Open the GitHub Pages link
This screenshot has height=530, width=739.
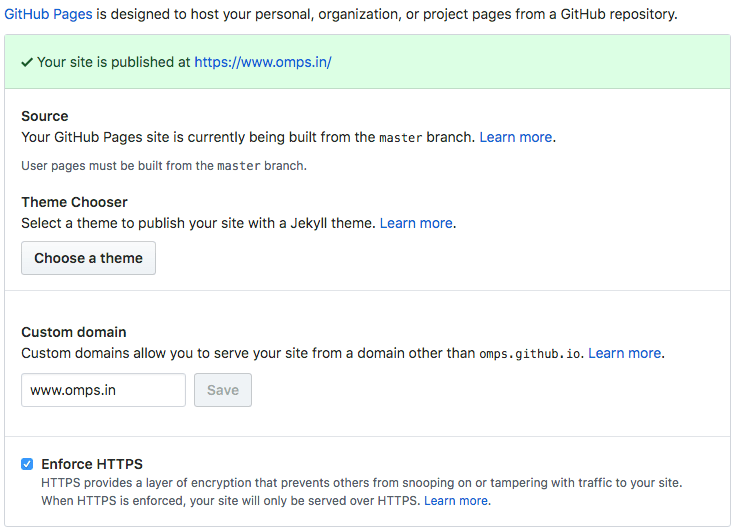click(48, 14)
